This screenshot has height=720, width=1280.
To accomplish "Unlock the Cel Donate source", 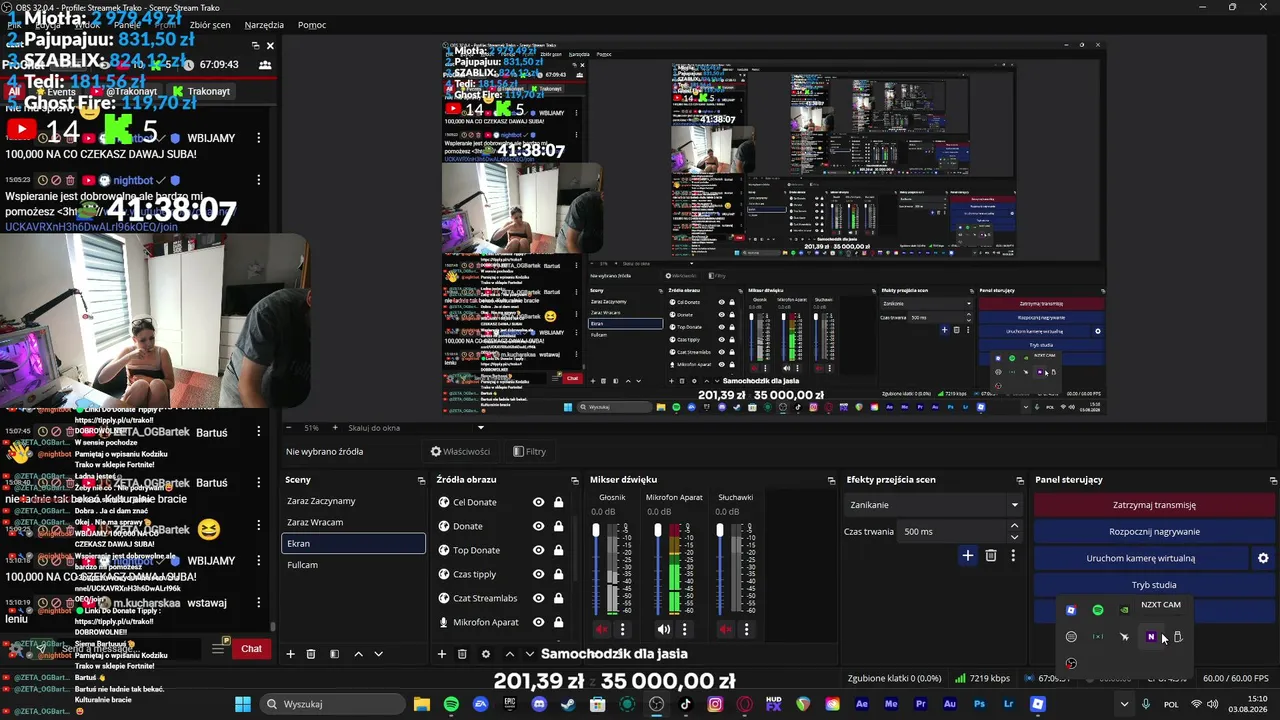I will click(558, 502).
